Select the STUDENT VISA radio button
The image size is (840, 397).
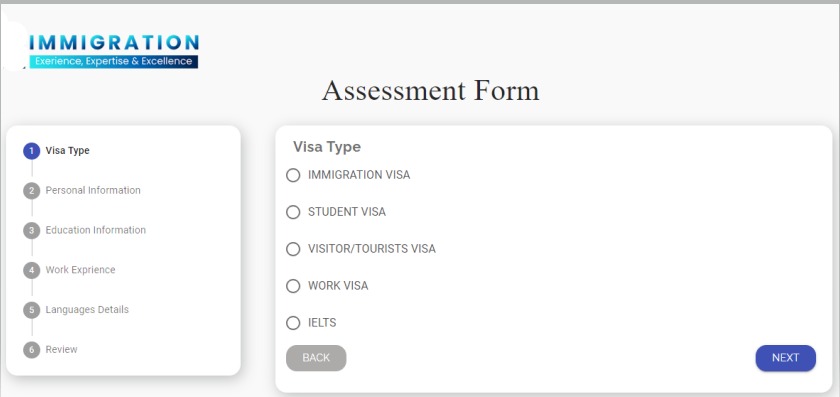[293, 212]
